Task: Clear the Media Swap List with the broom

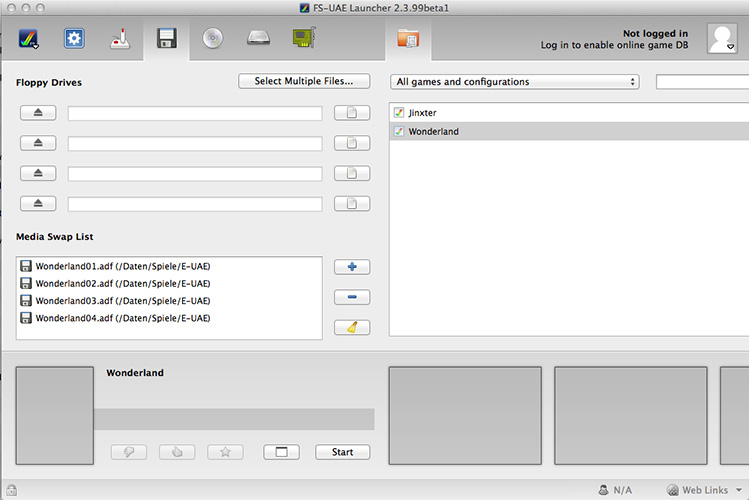Action: [x=351, y=327]
